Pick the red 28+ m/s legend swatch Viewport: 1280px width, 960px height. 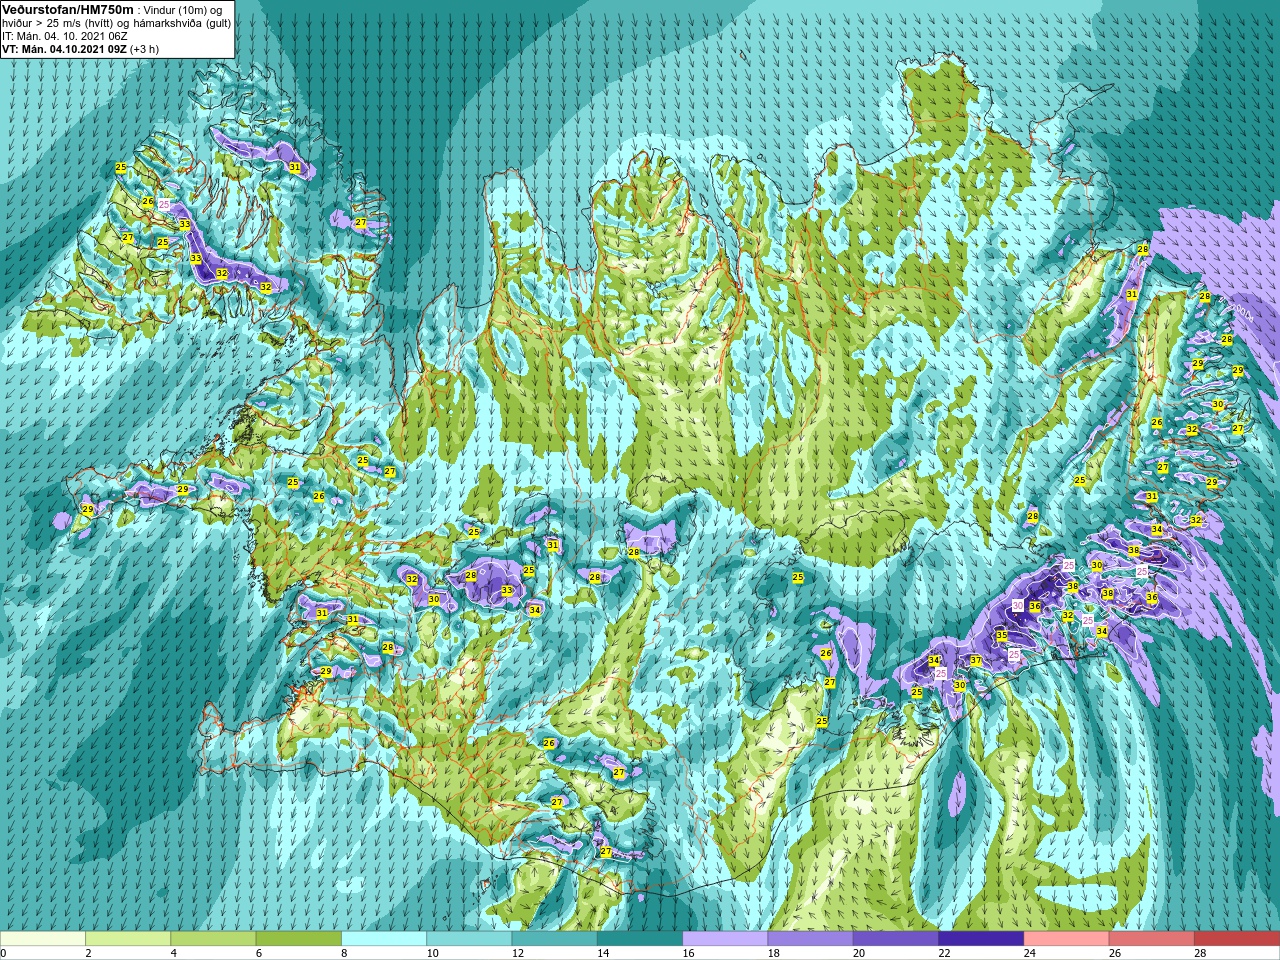(x=1237, y=939)
